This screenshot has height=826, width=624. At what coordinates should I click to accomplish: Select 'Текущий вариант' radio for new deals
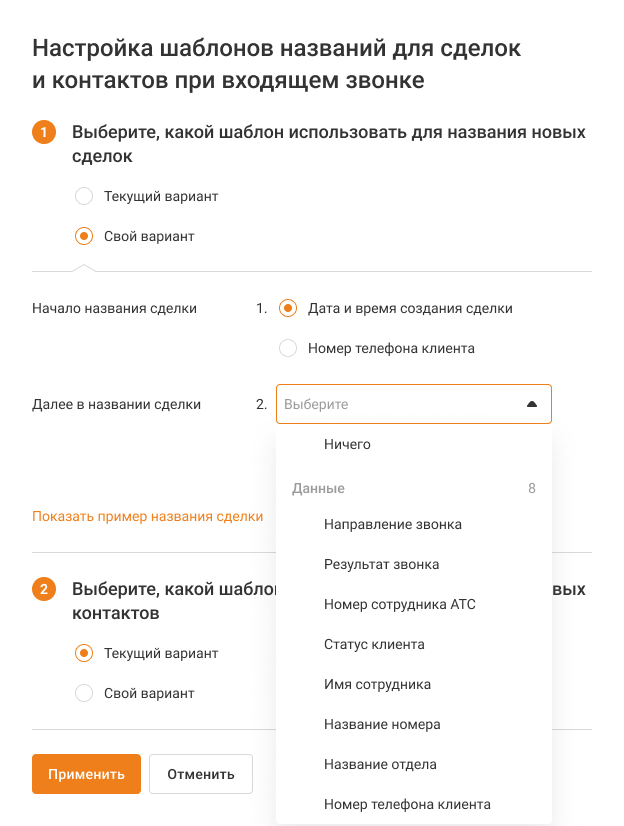(x=85, y=196)
